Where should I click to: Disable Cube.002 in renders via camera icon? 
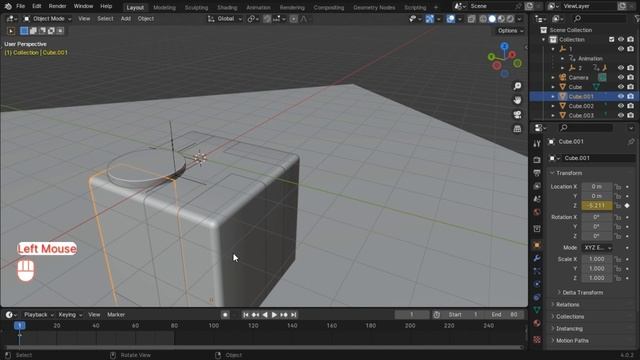(631, 106)
